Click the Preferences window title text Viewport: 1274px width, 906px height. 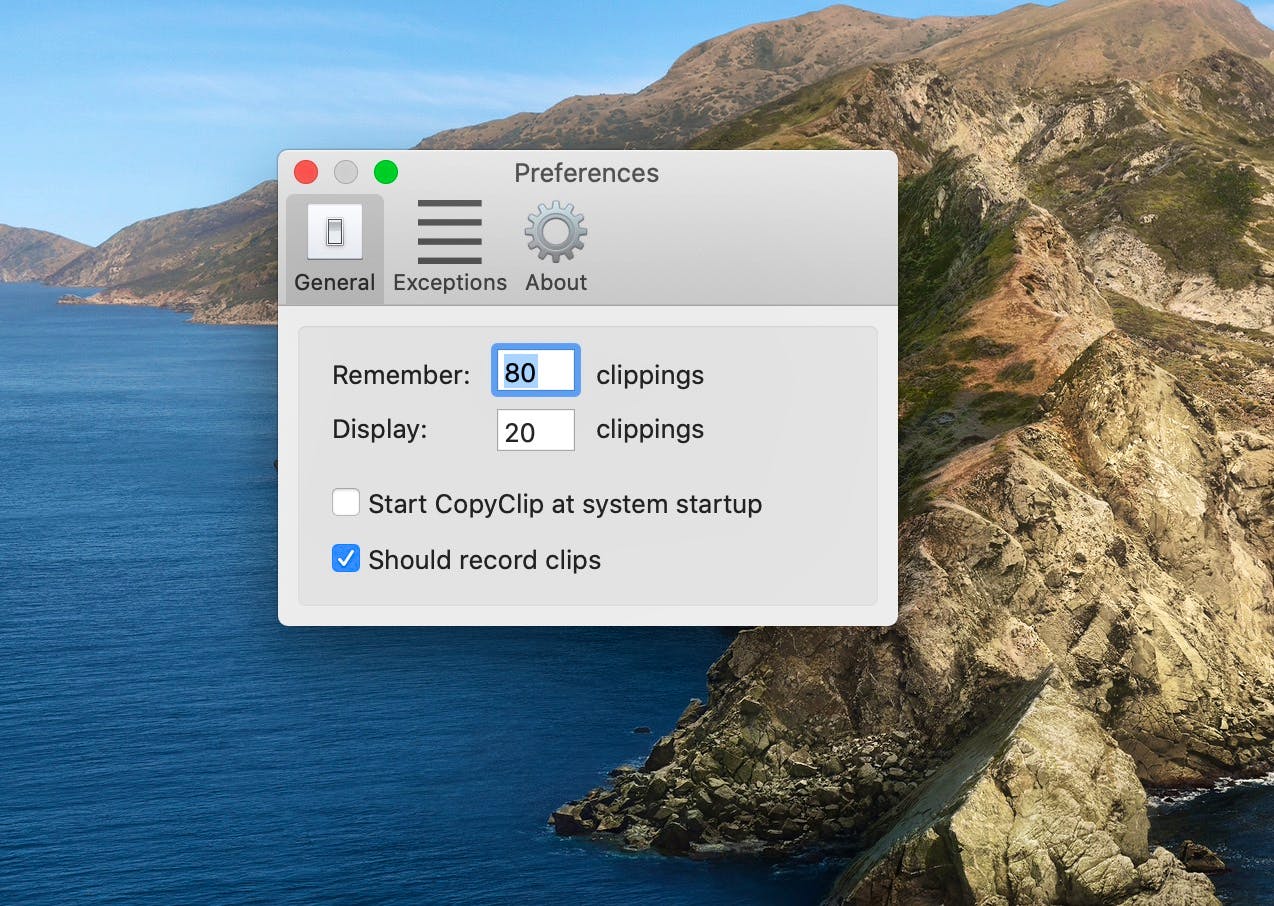586,173
